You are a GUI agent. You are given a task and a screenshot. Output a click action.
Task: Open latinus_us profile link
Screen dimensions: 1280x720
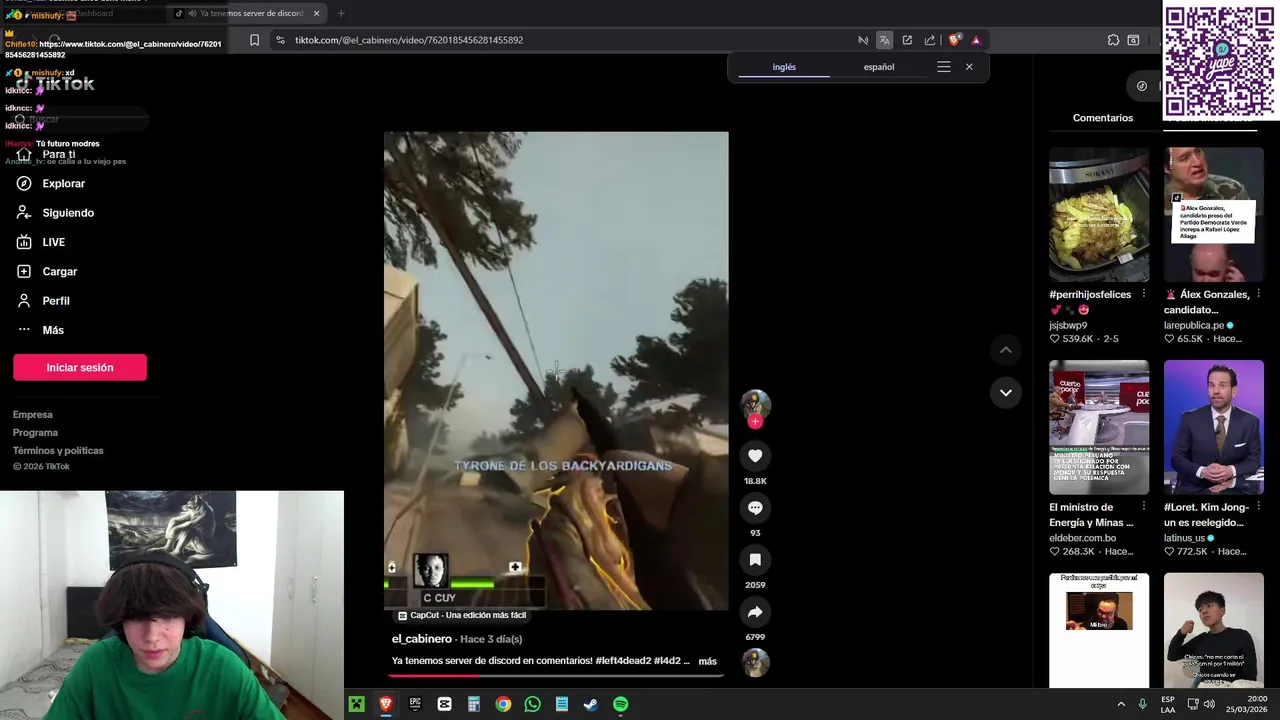coord(1184,538)
